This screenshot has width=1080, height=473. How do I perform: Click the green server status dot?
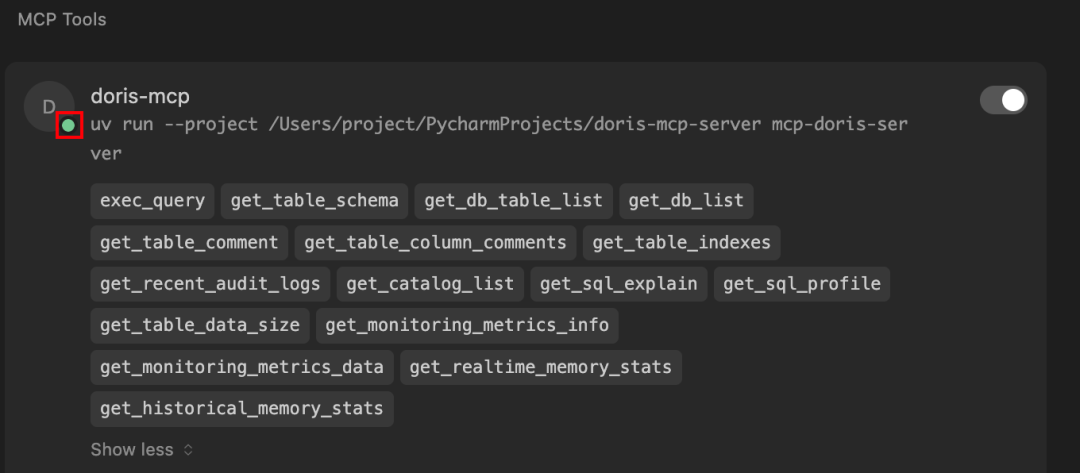[x=68, y=125]
